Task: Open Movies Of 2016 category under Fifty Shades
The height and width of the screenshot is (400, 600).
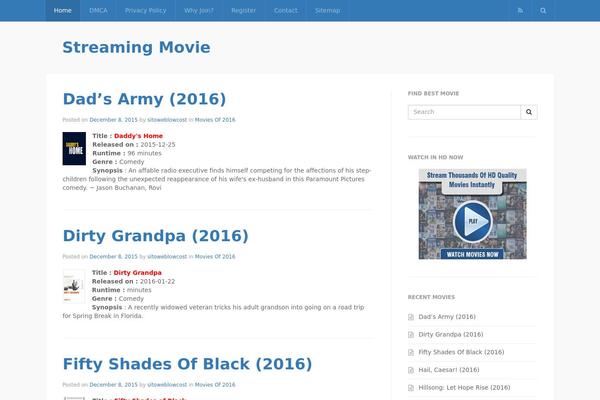Action: (215, 385)
